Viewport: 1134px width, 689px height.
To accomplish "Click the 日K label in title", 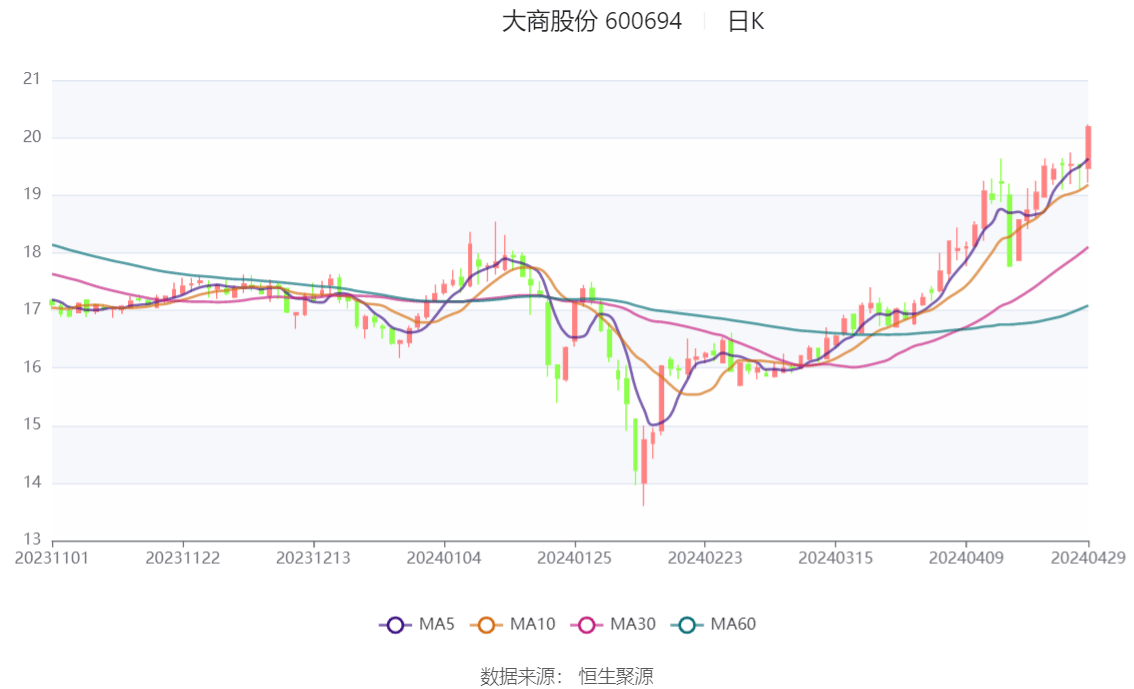I will (x=746, y=22).
